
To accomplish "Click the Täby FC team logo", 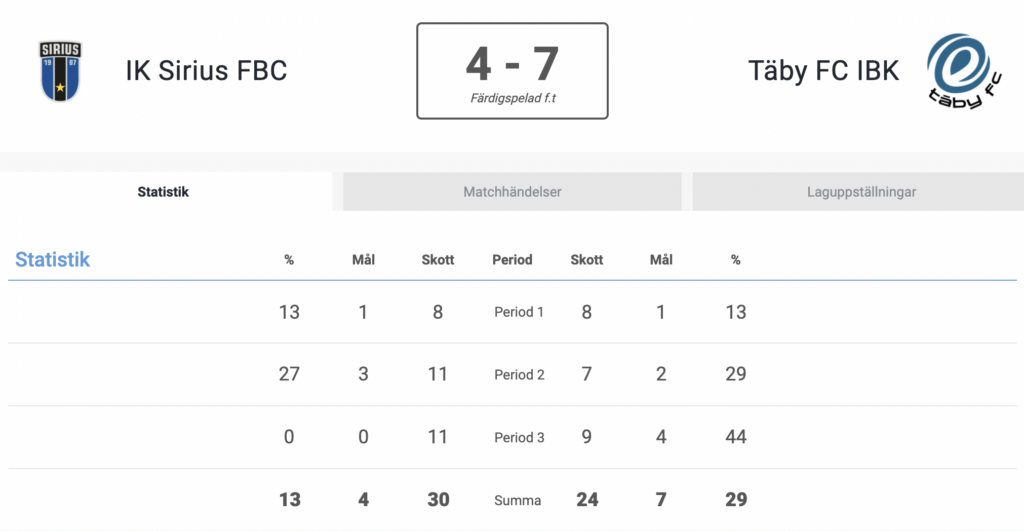I will click(x=964, y=71).
